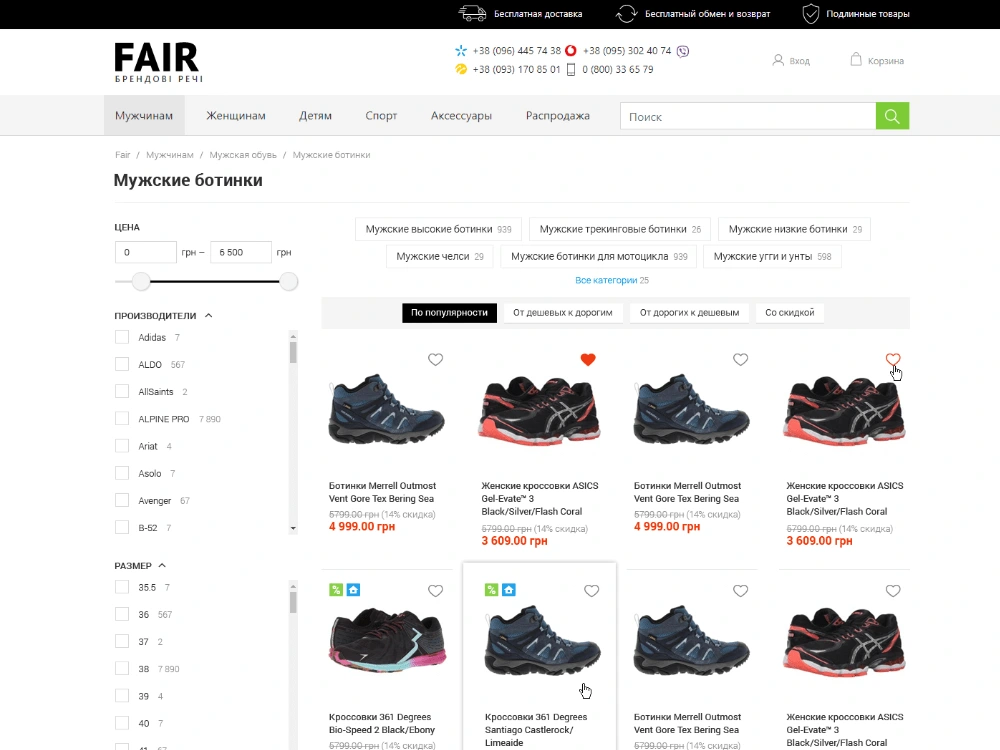The height and width of the screenshot is (750, 1000).
Task: Click heart on second-row ASICS Gel-Evate sneakers
Action: [893, 591]
